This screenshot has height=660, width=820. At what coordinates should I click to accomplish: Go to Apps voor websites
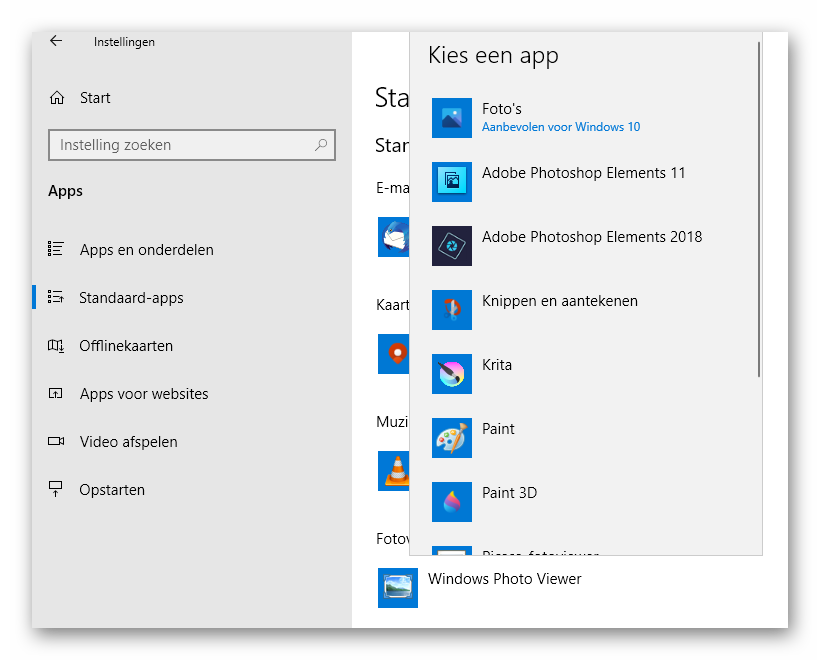point(144,394)
